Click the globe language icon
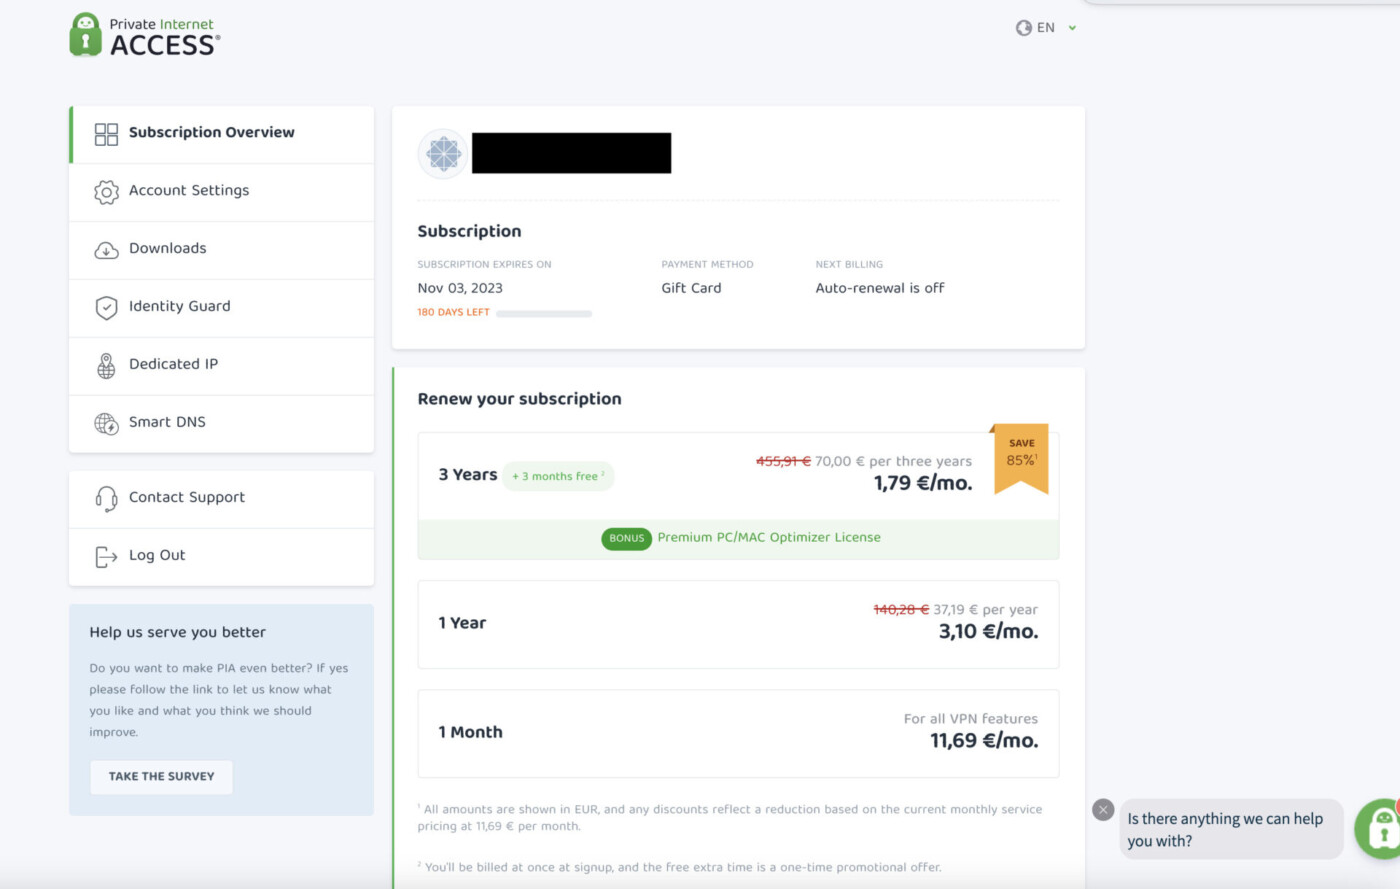The image size is (1400, 889). 1023,28
